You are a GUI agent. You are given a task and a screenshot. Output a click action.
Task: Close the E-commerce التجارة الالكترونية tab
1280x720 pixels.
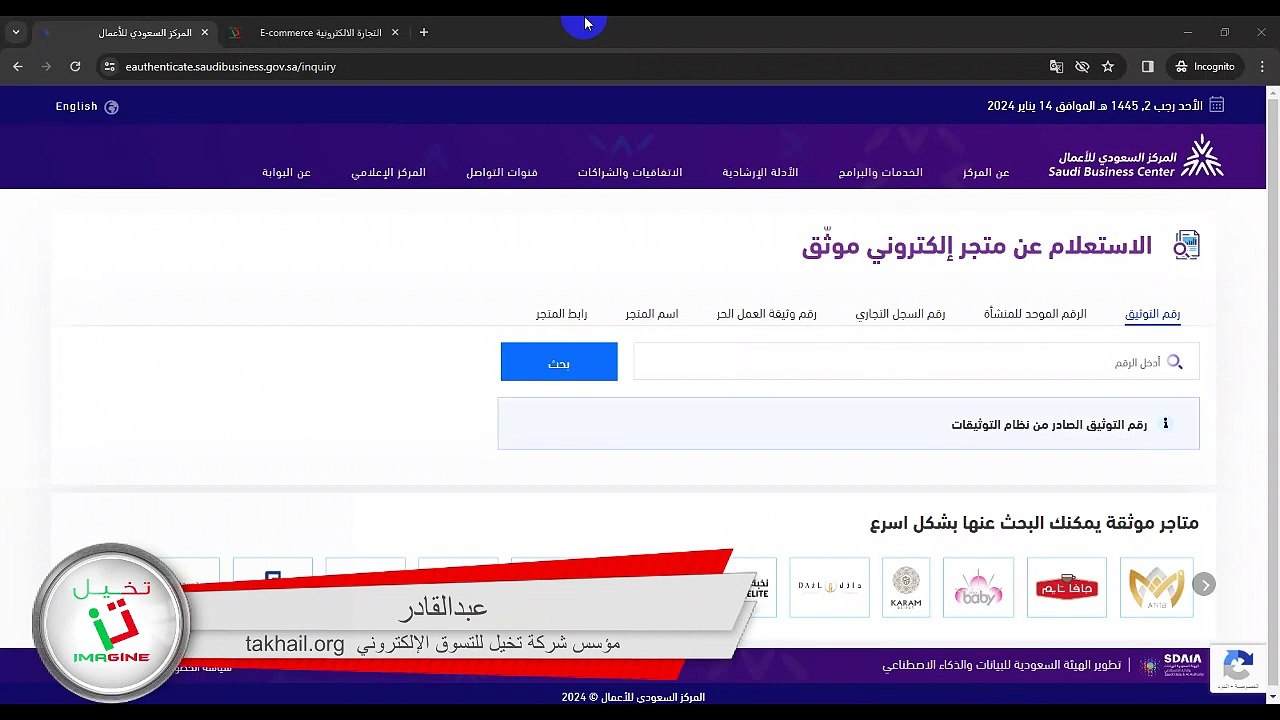point(395,32)
